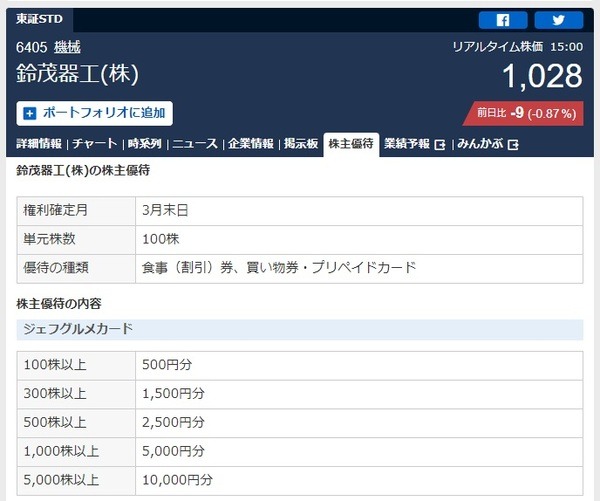
Task: Go to the ニュース tab
Action: click(195, 144)
